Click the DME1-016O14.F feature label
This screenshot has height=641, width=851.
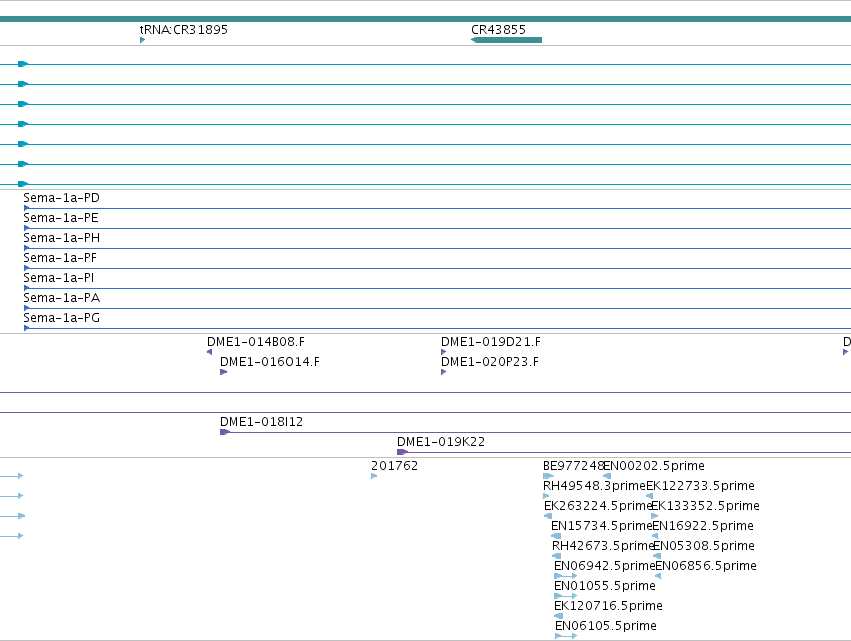pos(270,362)
